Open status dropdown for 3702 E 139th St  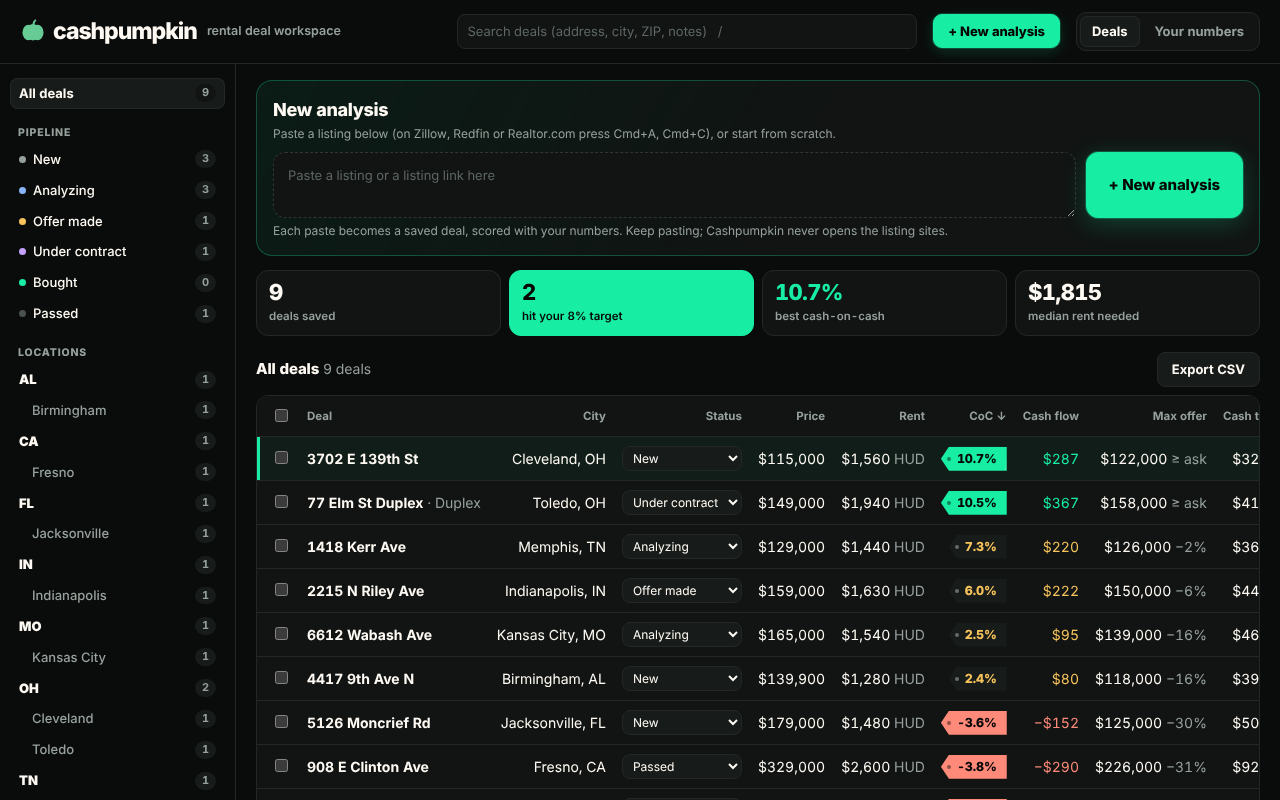[x=682, y=459]
